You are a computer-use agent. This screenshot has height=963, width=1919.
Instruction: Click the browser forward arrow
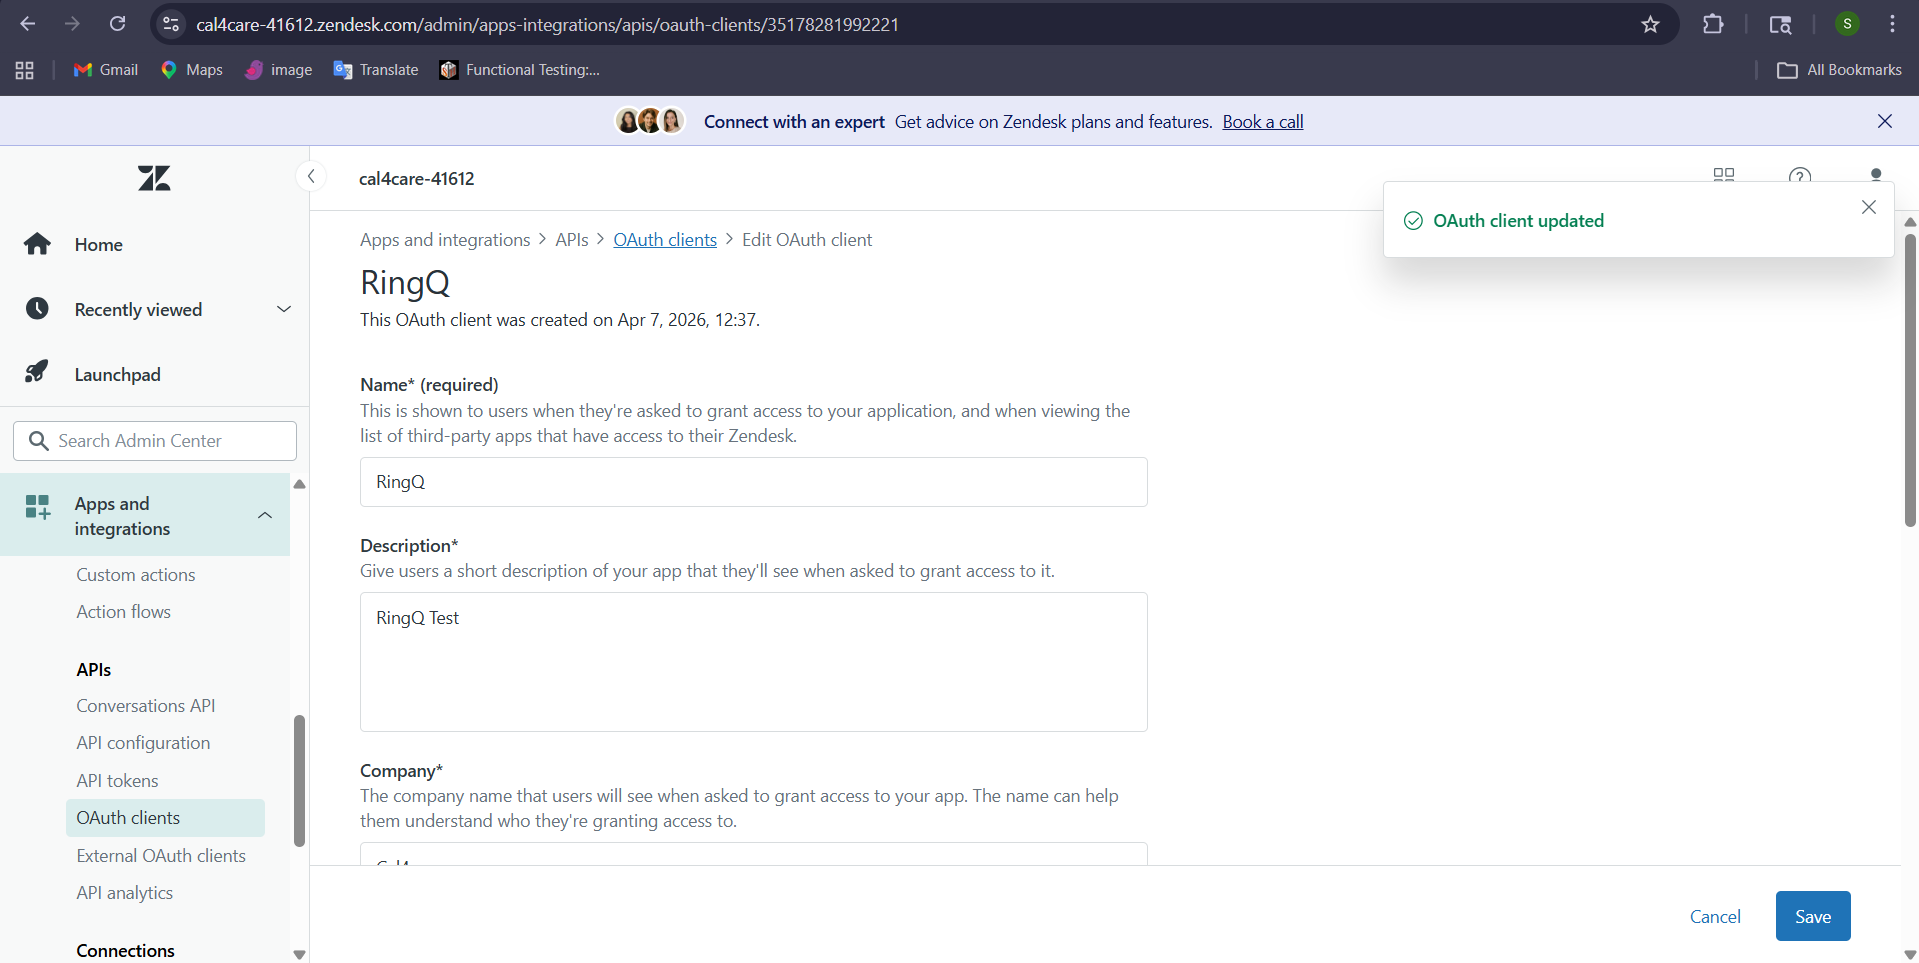[x=72, y=24]
